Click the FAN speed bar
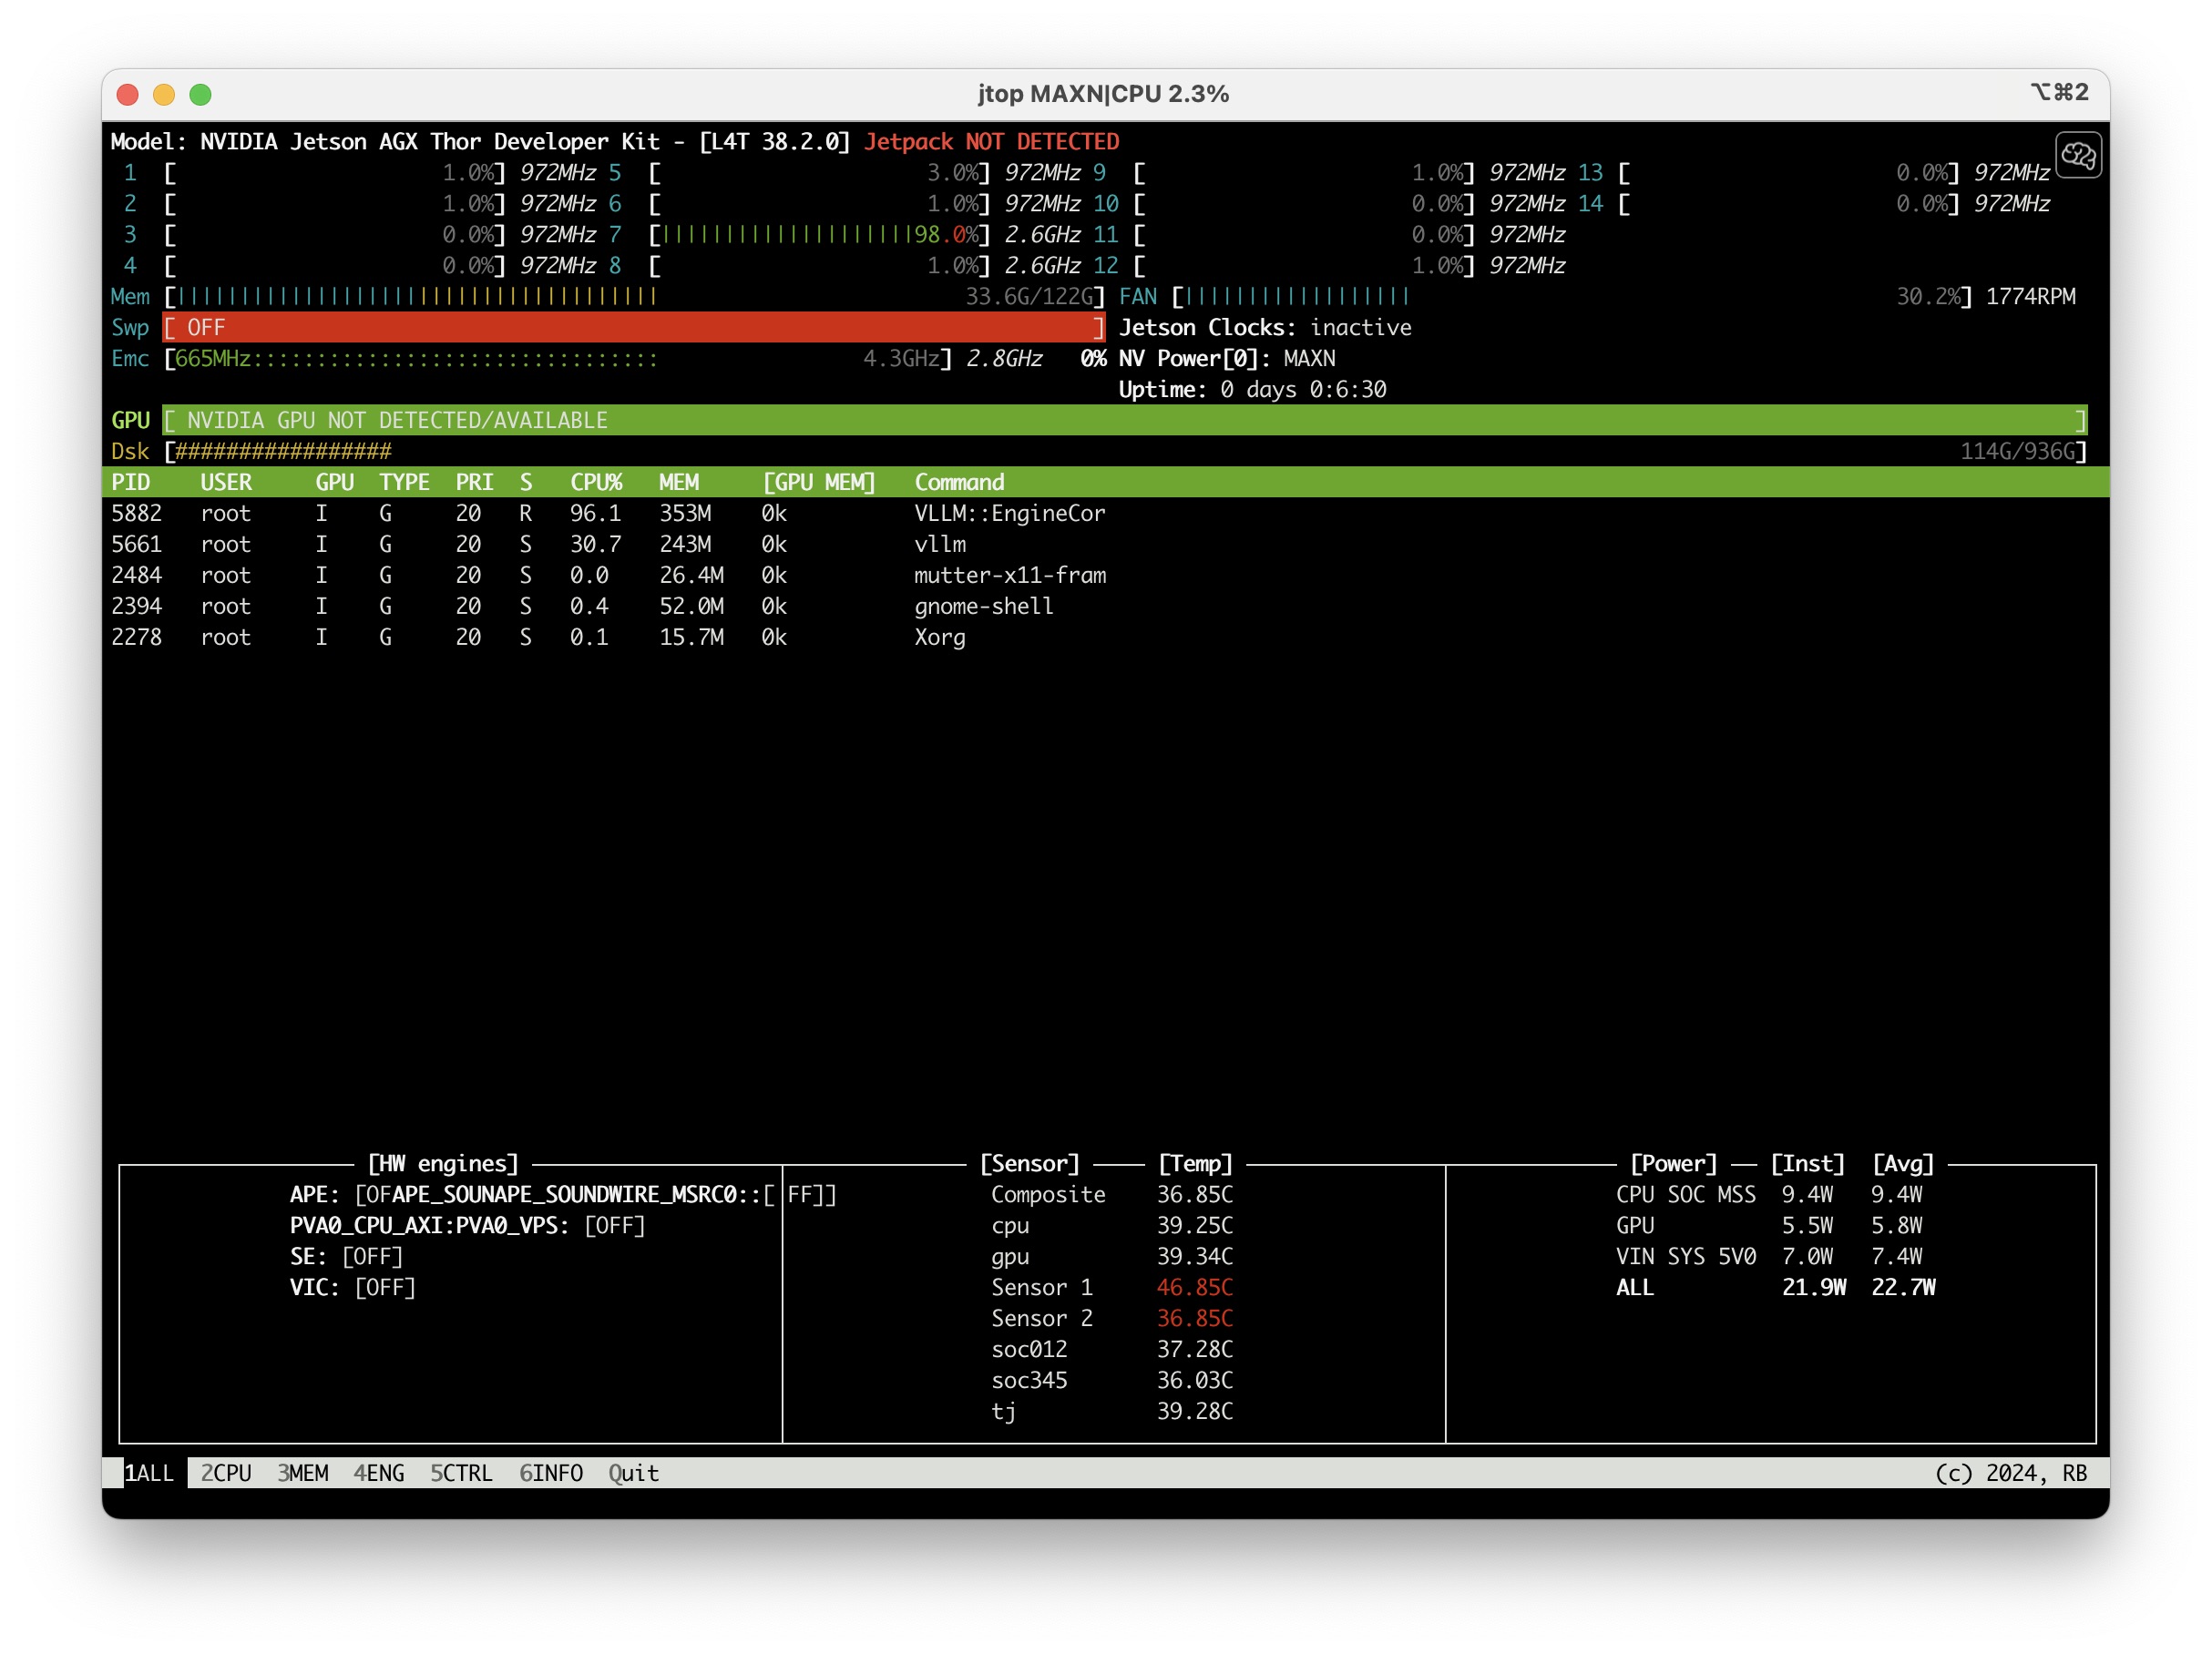This screenshot has height=1654, width=2212. [1570, 296]
